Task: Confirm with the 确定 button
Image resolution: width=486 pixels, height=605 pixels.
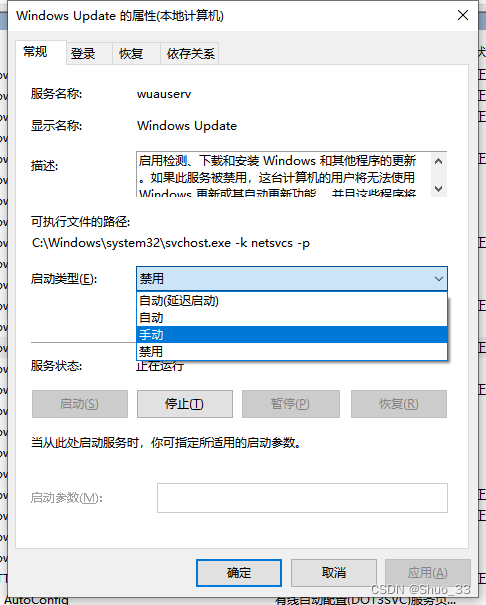Action: click(x=239, y=573)
